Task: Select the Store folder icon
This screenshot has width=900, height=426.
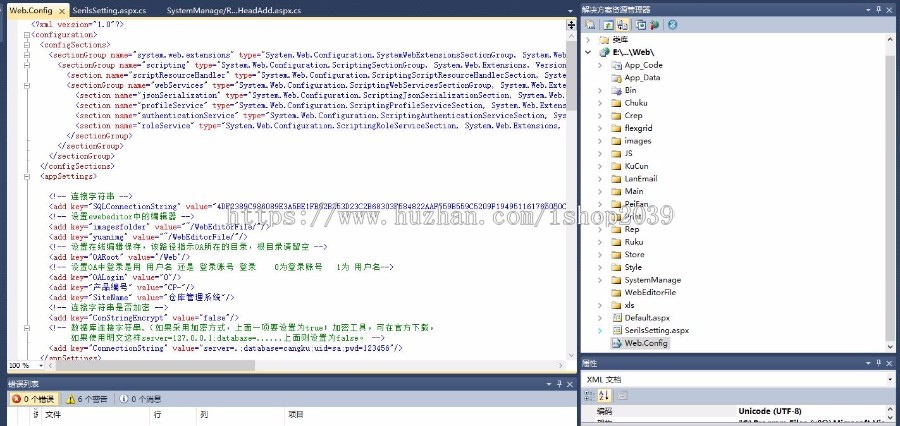Action: click(616, 254)
